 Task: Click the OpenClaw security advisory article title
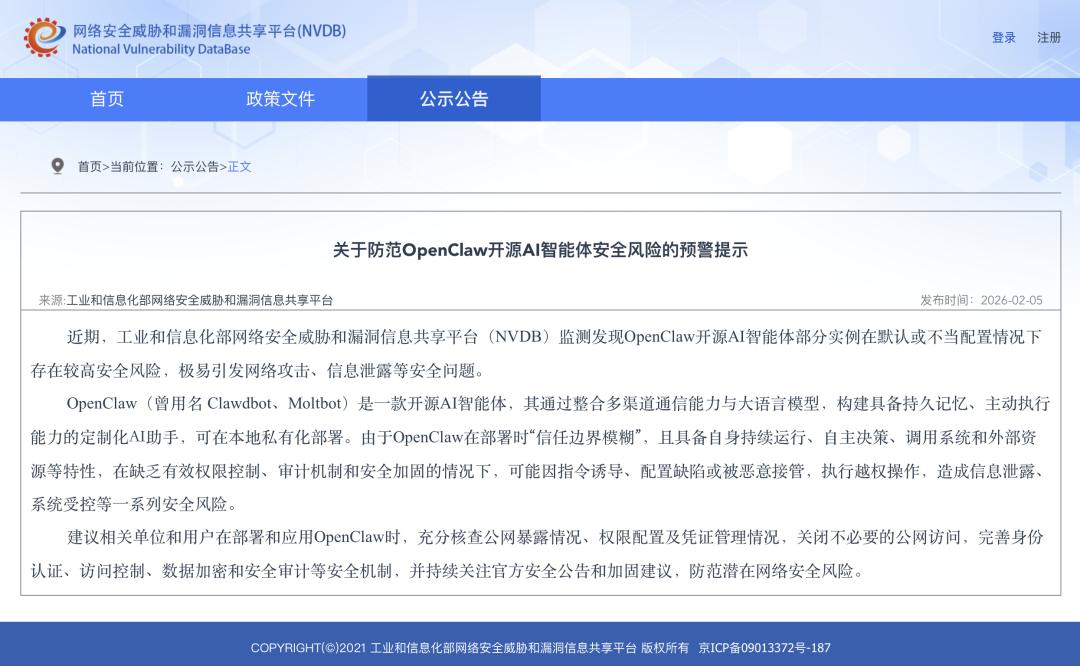(x=540, y=254)
